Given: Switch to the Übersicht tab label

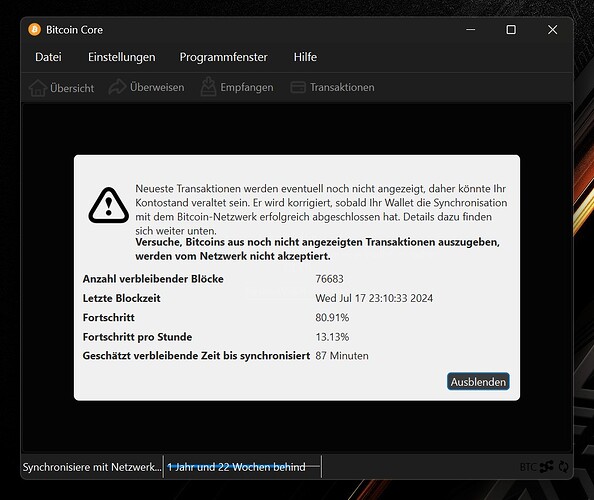Looking at the screenshot, I should point(72,88).
